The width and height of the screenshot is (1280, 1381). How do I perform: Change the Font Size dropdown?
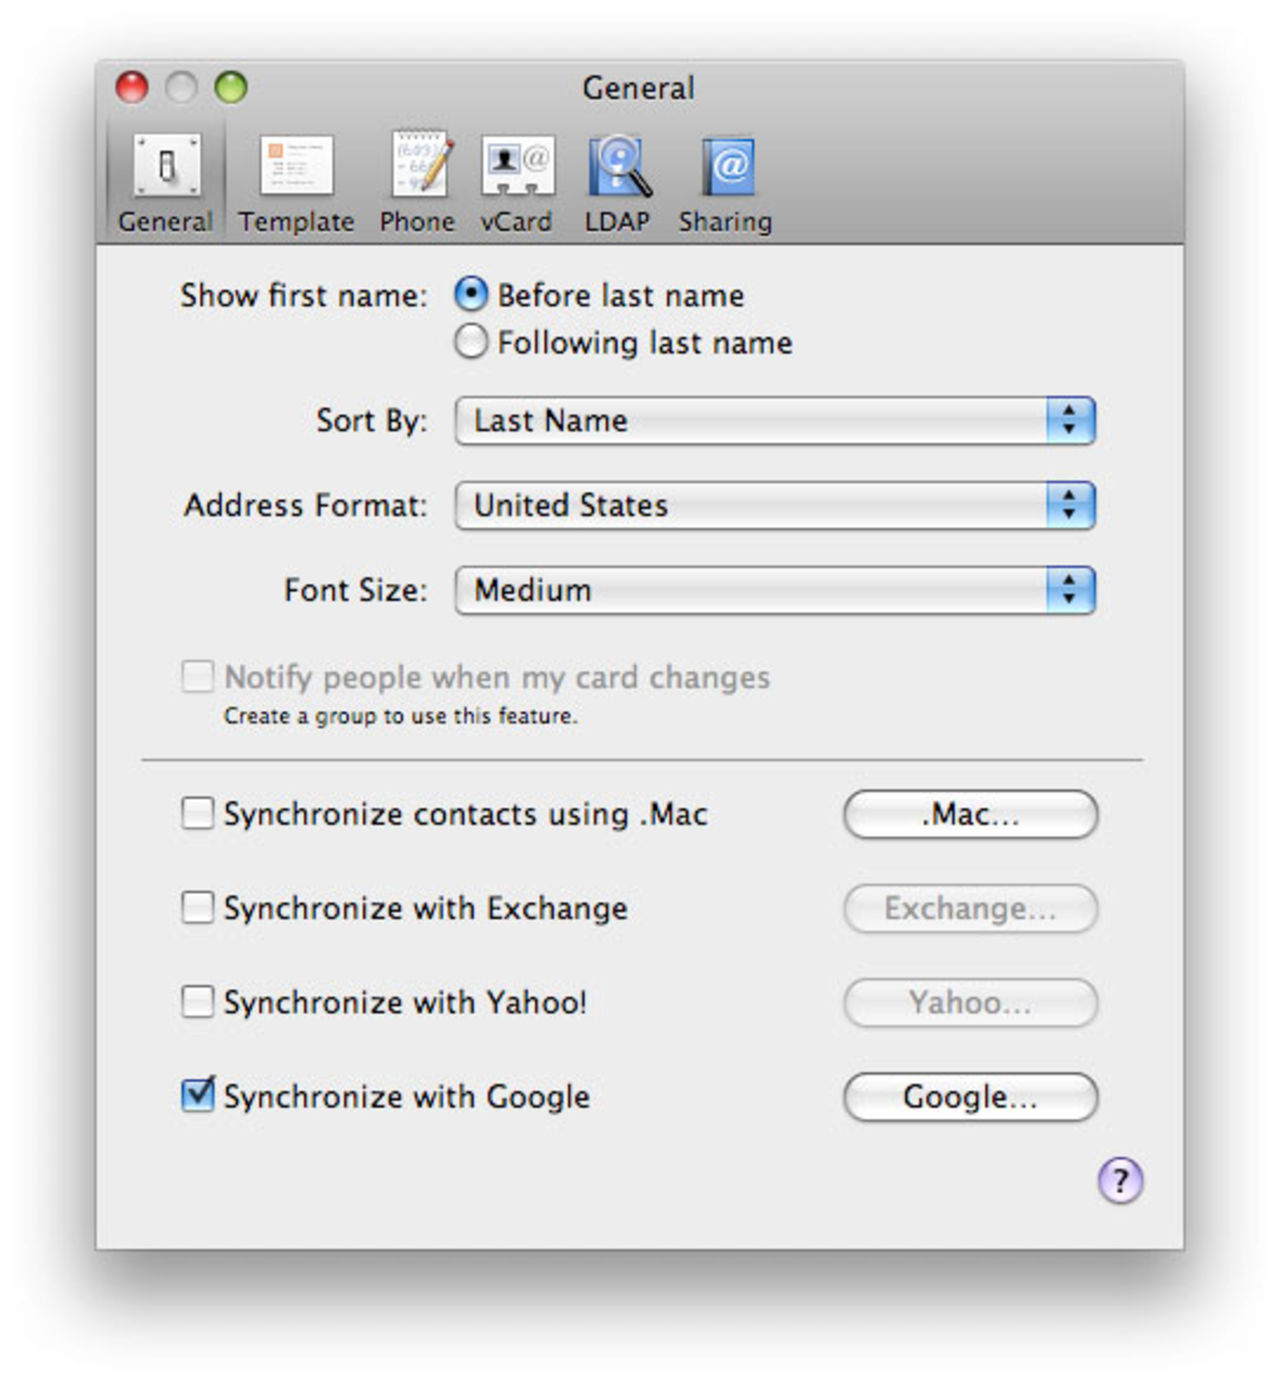(x=773, y=590)
